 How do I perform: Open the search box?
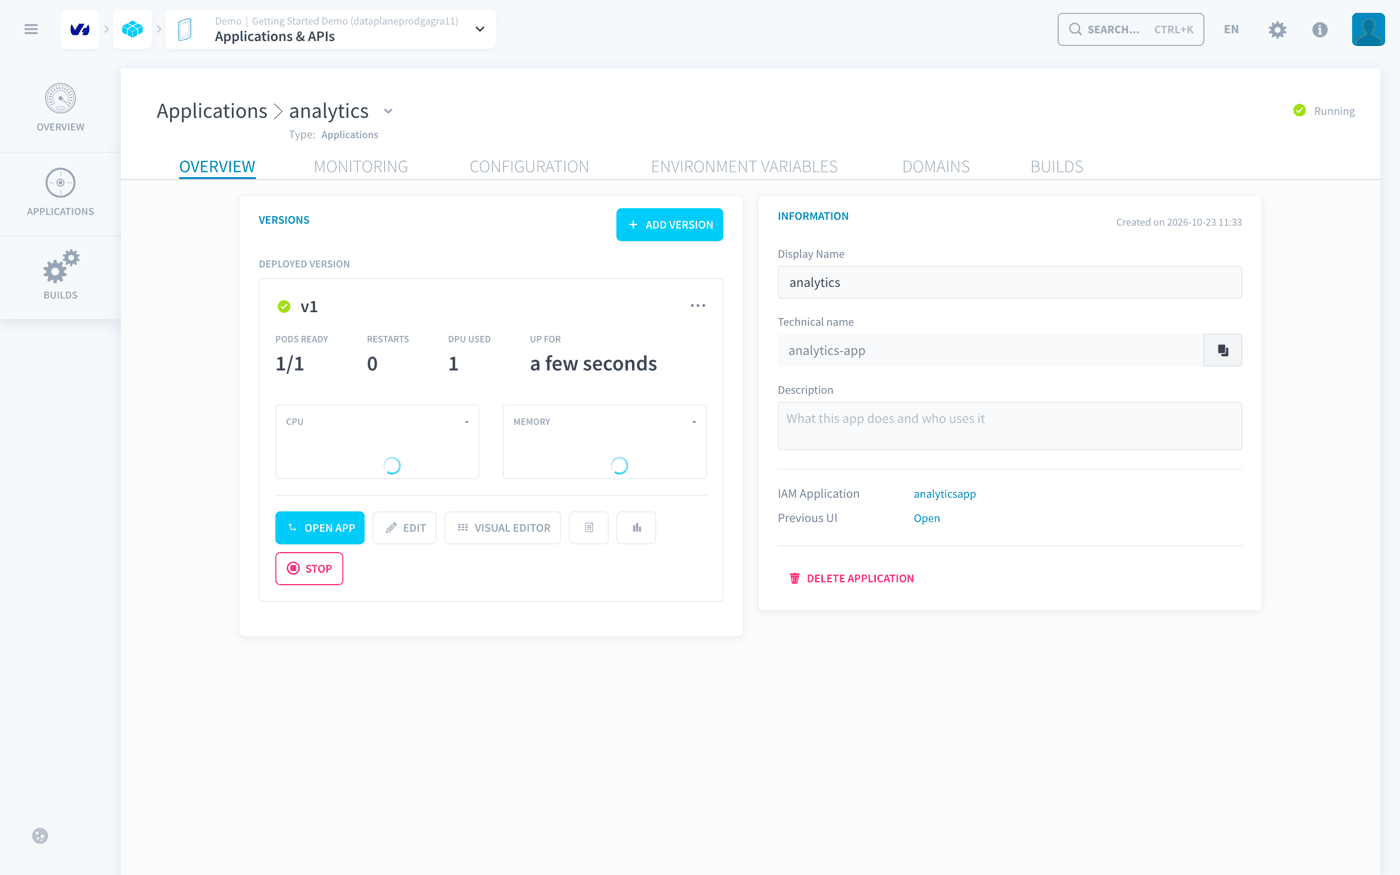(1130, 29)
